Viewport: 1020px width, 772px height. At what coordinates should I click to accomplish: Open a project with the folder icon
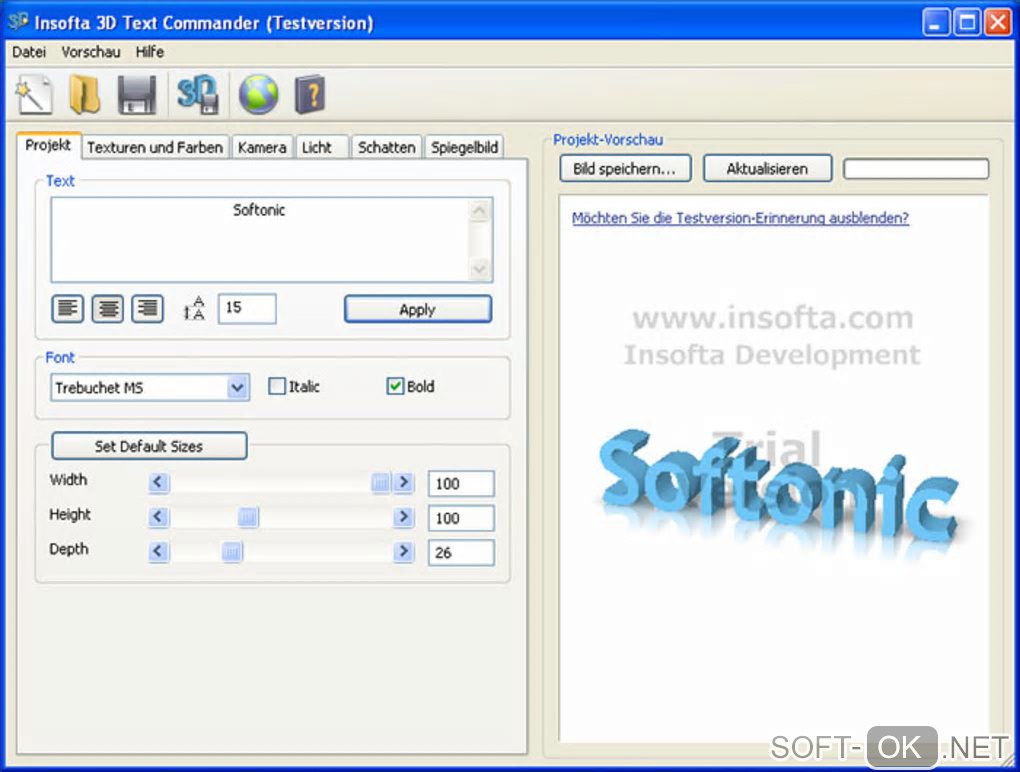[85, 95]
